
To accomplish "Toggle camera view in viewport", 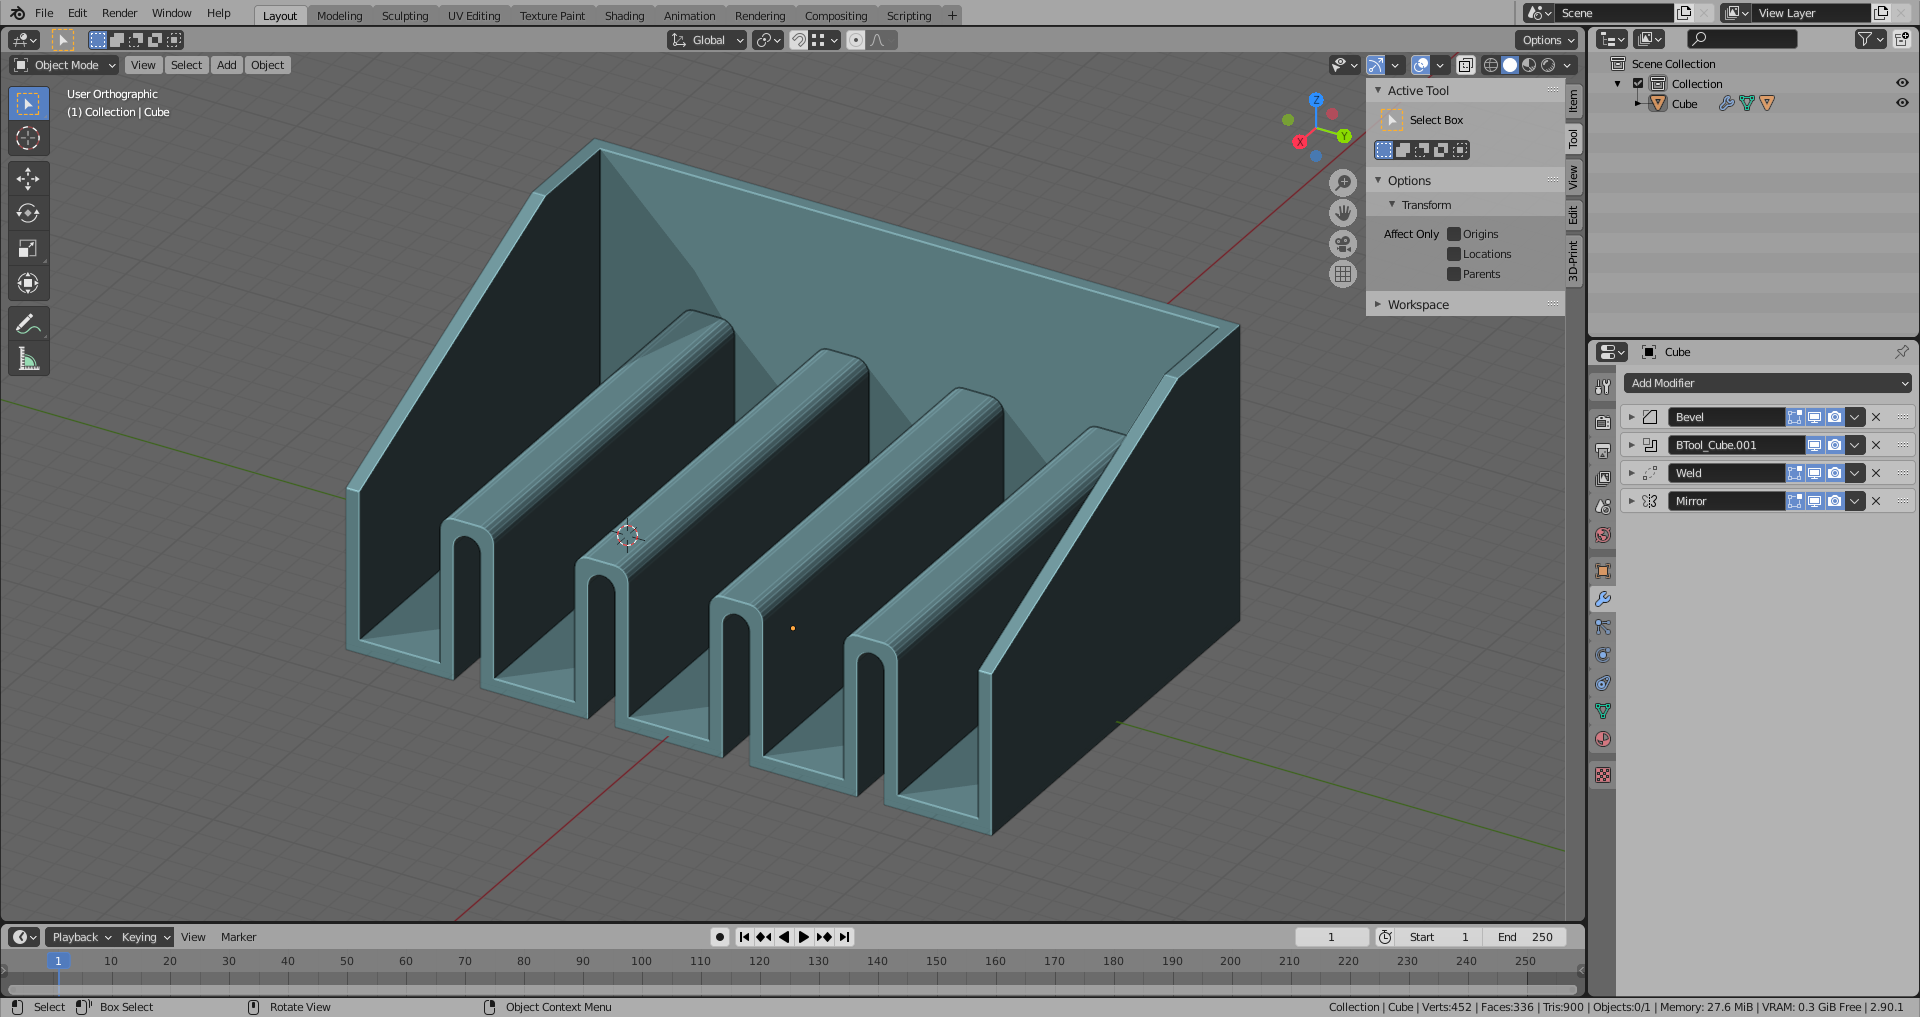I will tap(1343, 243).
